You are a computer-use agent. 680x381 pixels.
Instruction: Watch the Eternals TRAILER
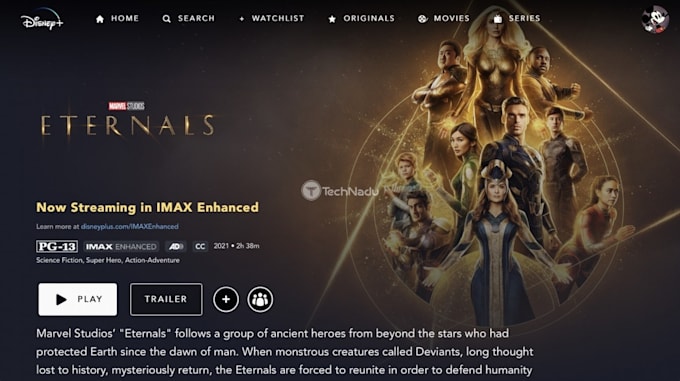tap(166, 299)
